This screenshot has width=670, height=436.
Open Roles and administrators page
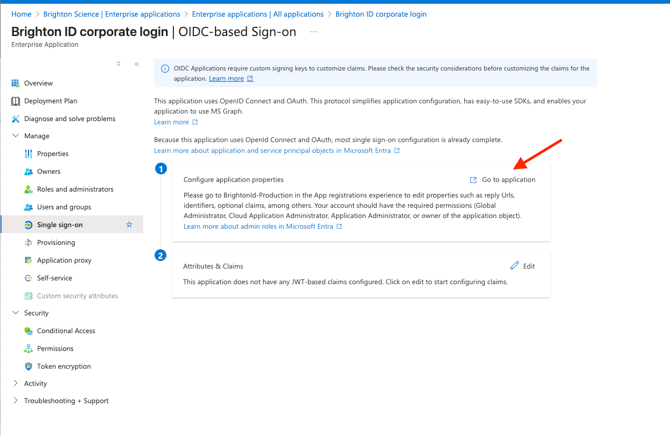click(x=74, y=189)
